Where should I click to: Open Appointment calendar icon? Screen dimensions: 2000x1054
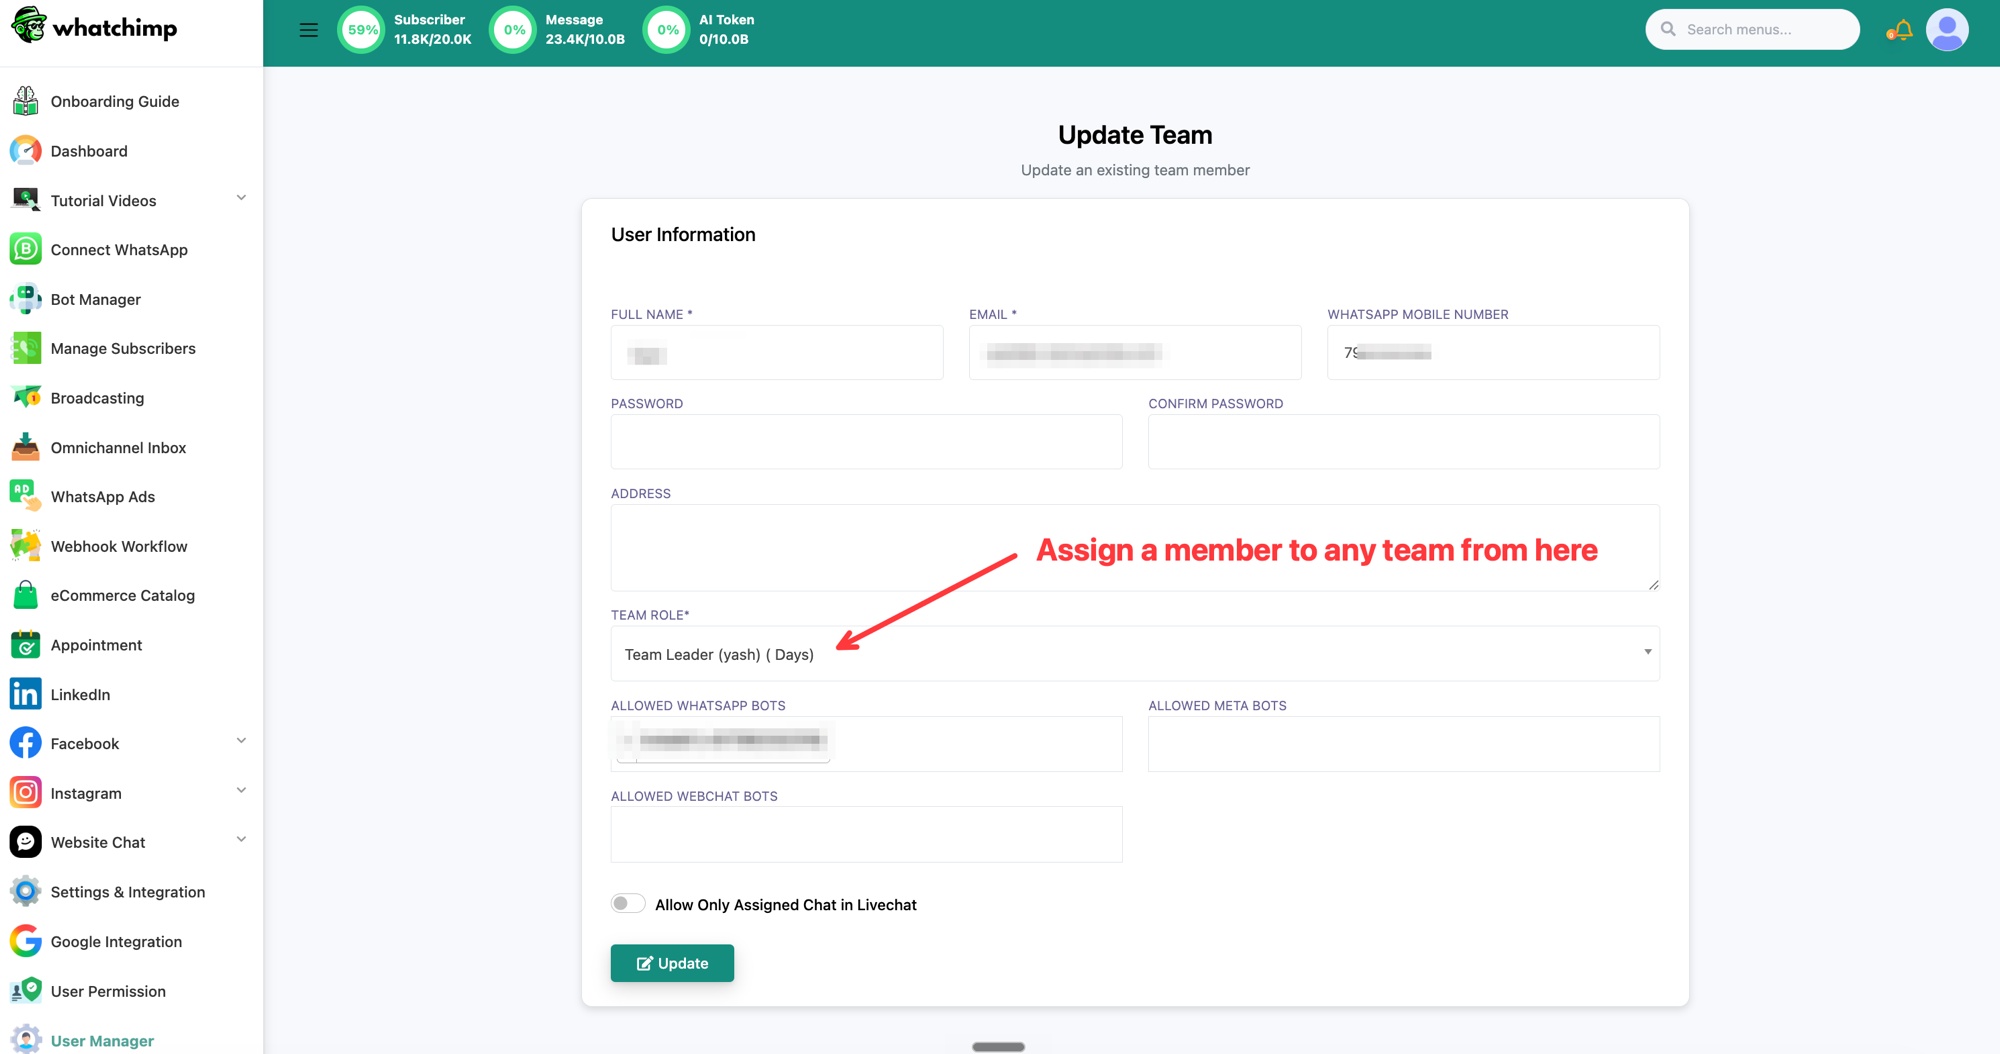[x=25, y=645]
